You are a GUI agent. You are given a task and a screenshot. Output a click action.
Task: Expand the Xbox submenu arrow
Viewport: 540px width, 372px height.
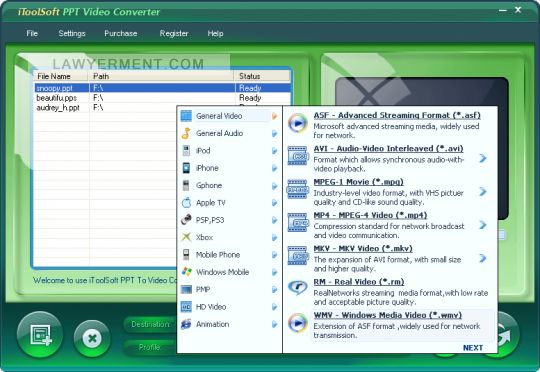tap(274, 237)
